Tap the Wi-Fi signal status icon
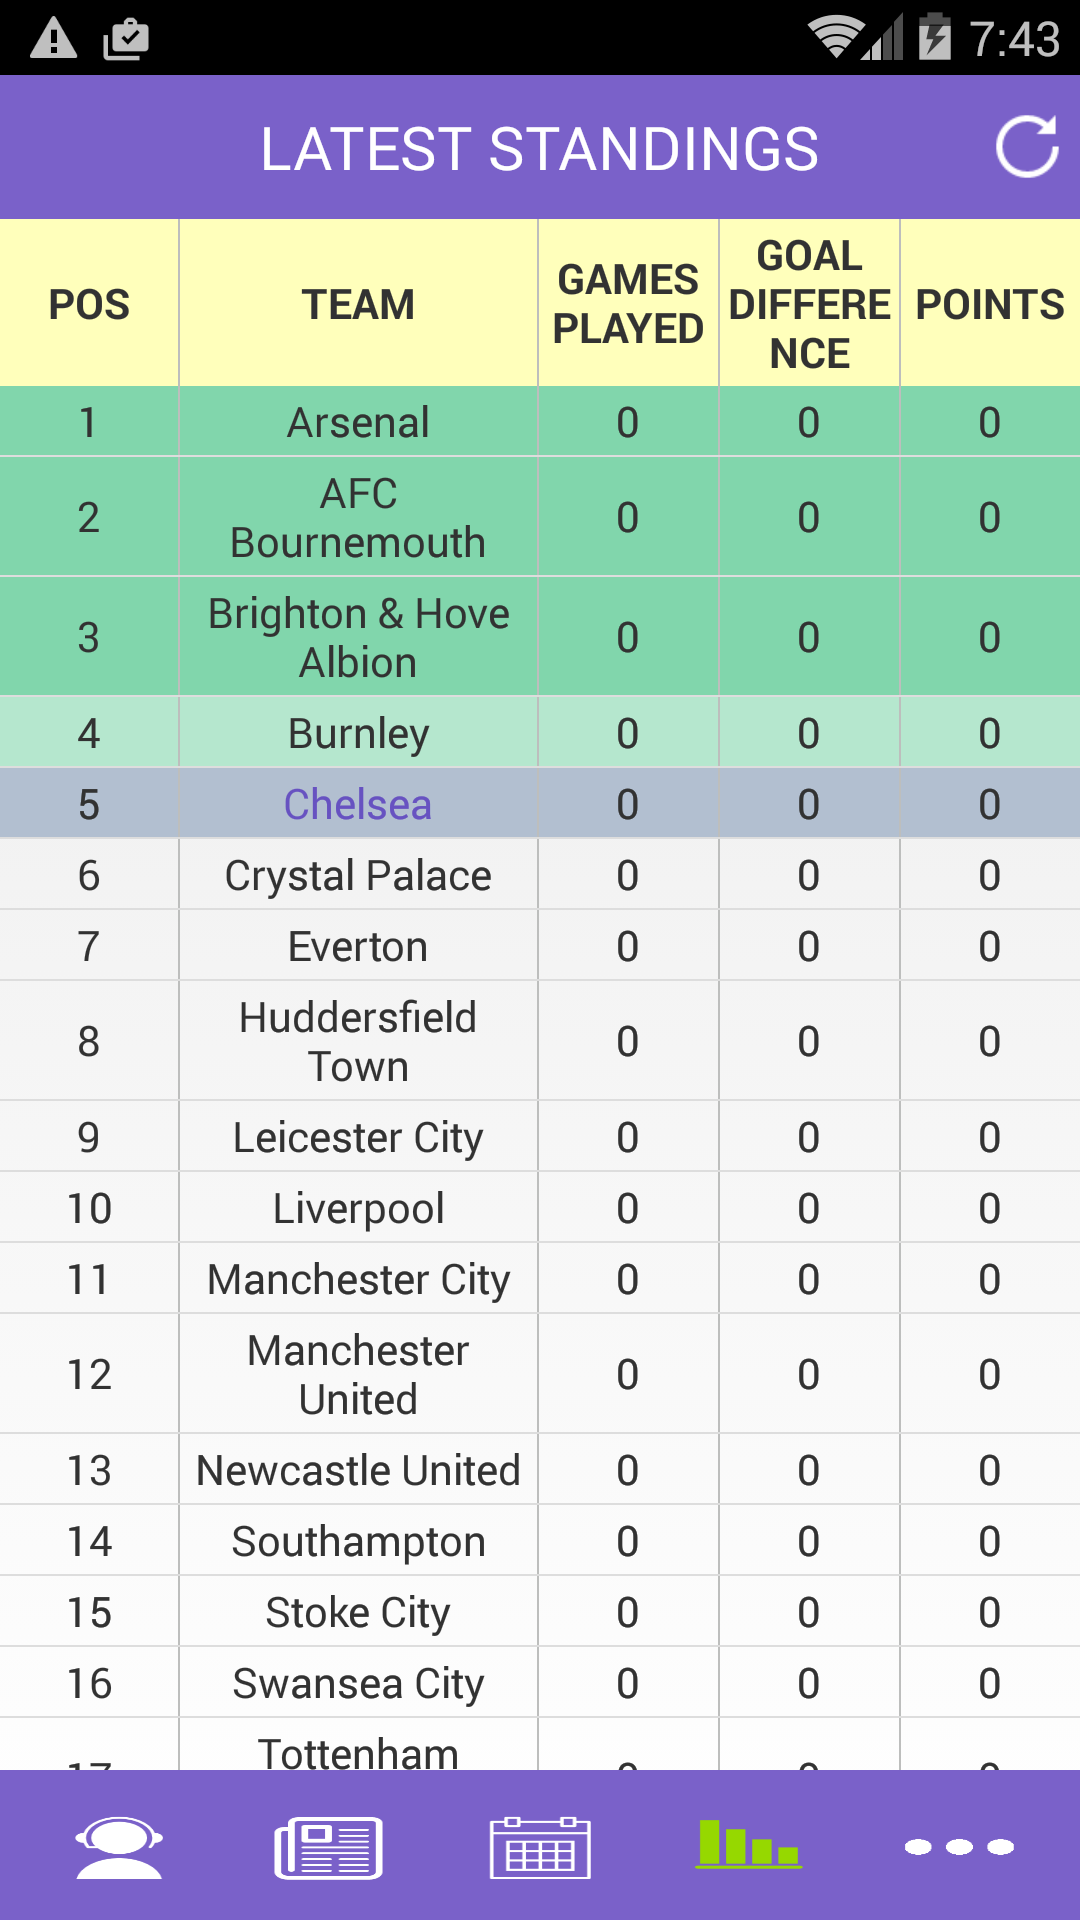The image size is (1080, 1920). [836, 38]
